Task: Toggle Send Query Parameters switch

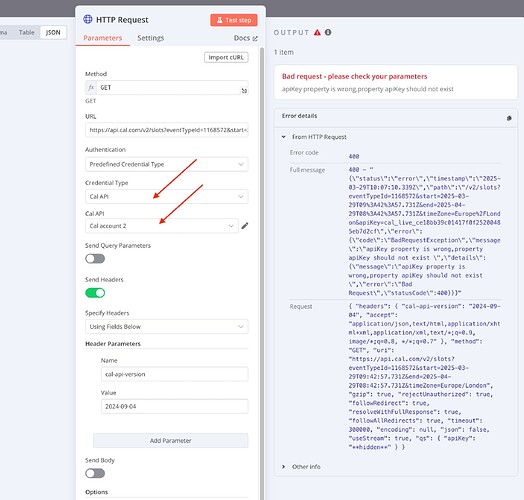Action: (95, 259)
